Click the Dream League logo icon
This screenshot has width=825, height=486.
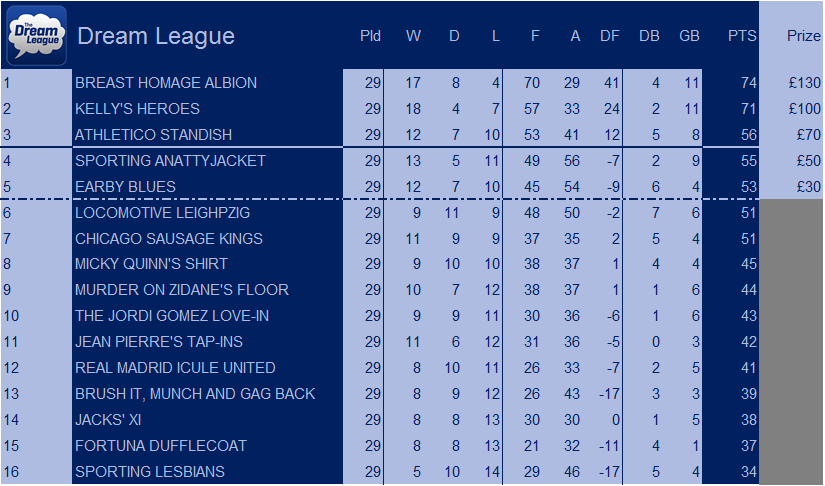coord(36,35)
